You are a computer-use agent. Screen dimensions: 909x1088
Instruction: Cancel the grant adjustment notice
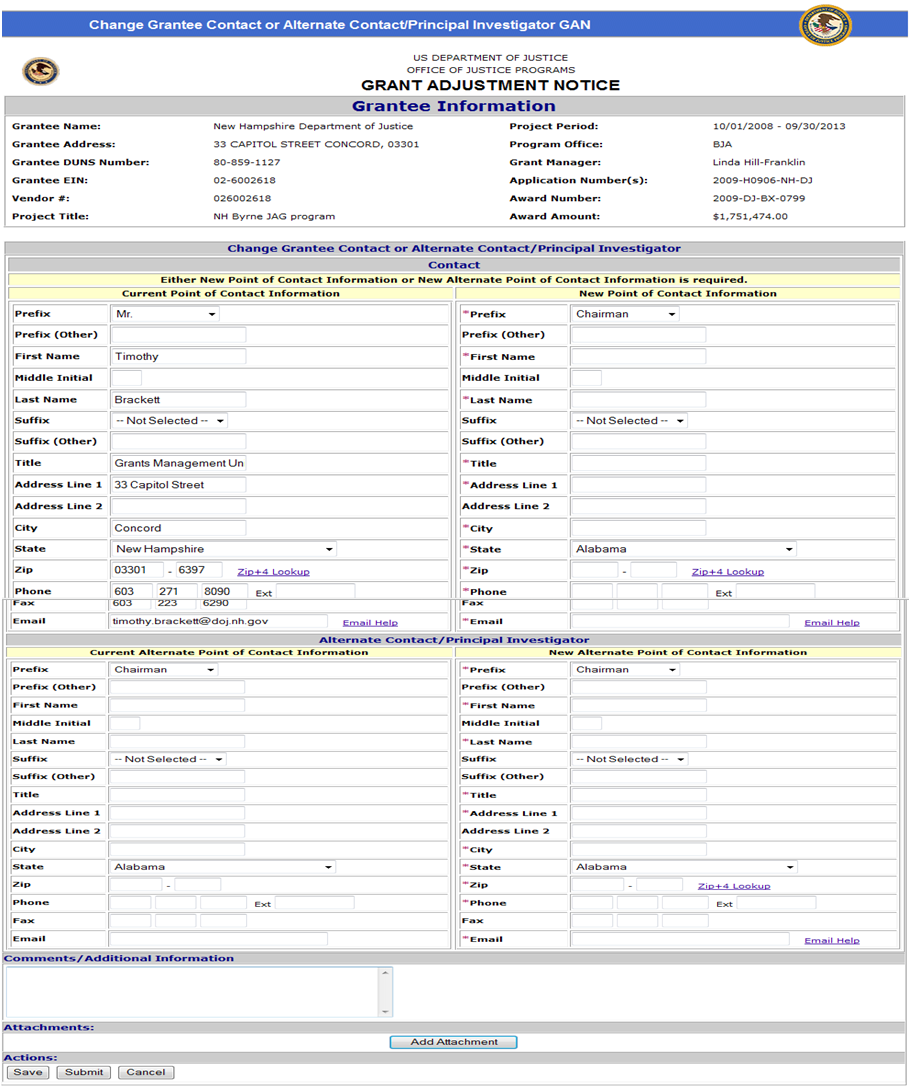(x=145, y=1072)
